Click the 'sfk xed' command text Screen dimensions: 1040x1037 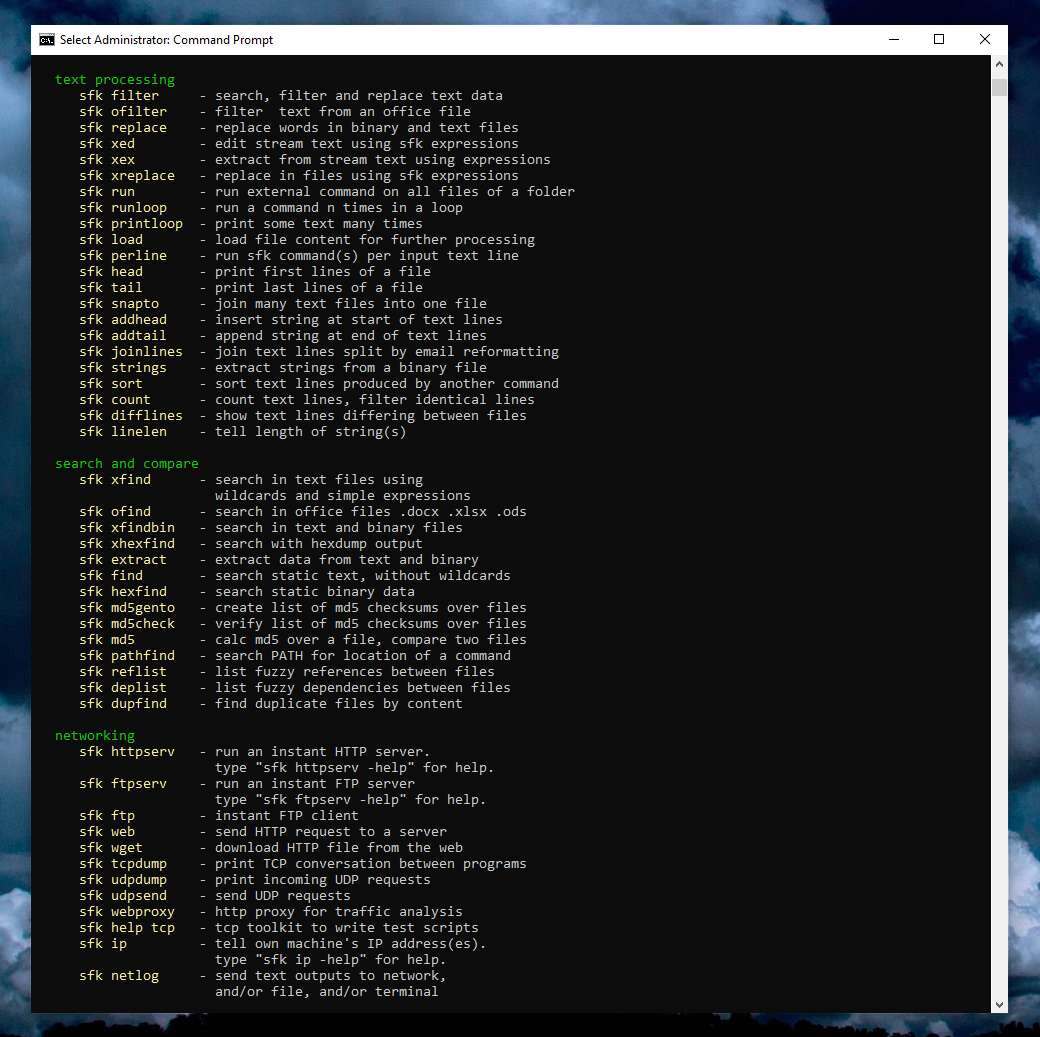pos(107,143)
